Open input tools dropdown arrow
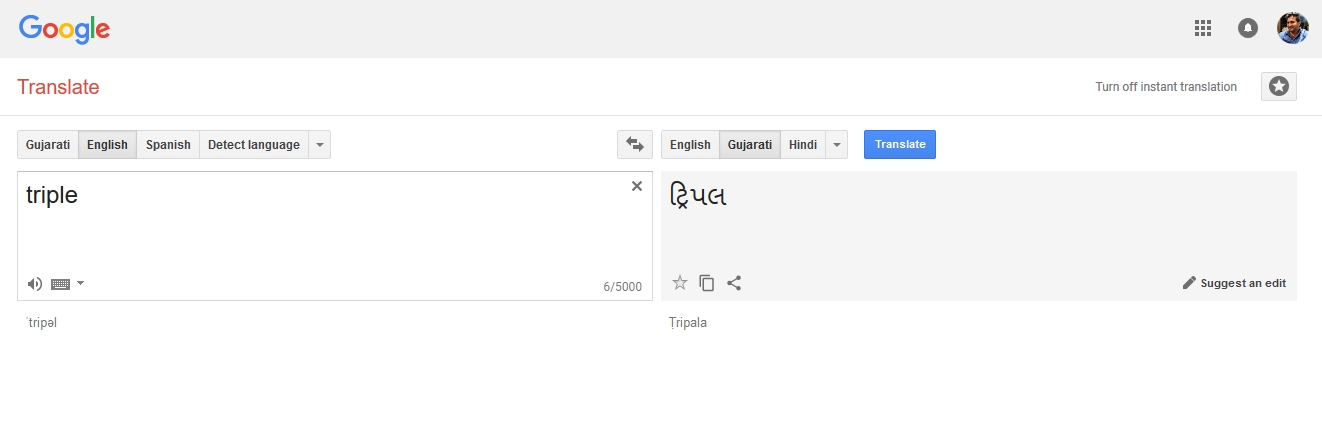 click(81, 283)
